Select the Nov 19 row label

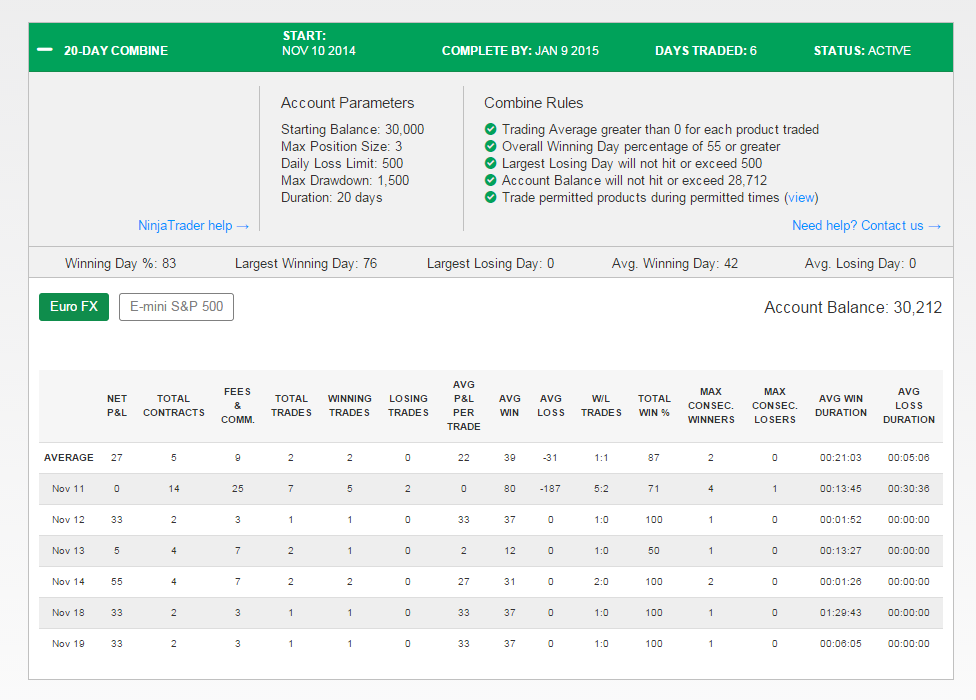tap(68, 643)
